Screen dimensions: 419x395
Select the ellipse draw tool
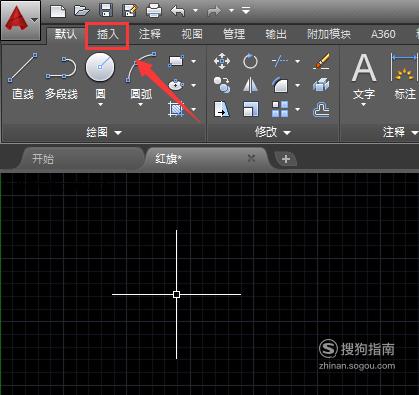pyautogui.click(x=176, y=85)
